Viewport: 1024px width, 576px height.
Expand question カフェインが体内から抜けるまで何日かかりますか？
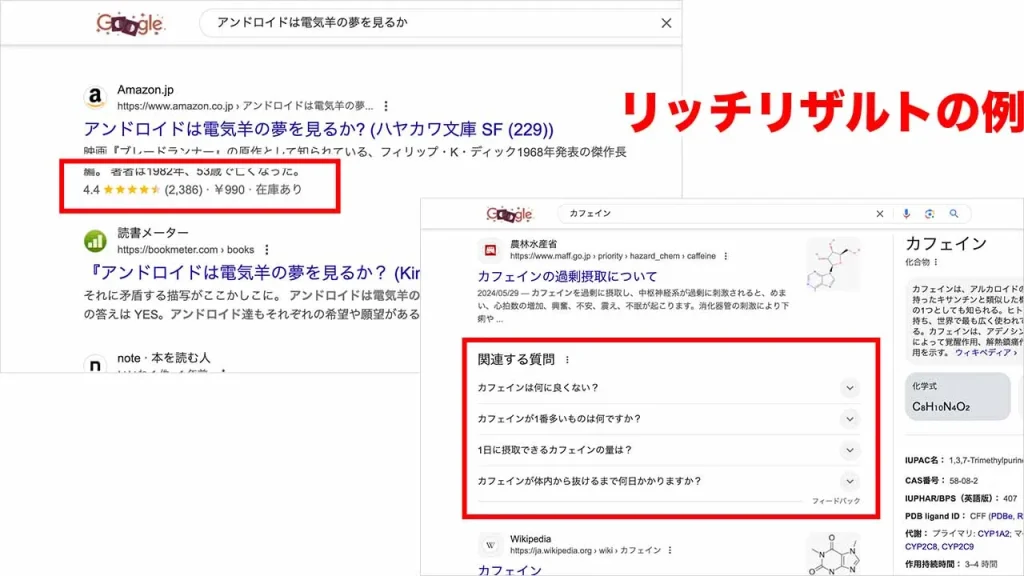pyautogui.click(x=849, y=481)
